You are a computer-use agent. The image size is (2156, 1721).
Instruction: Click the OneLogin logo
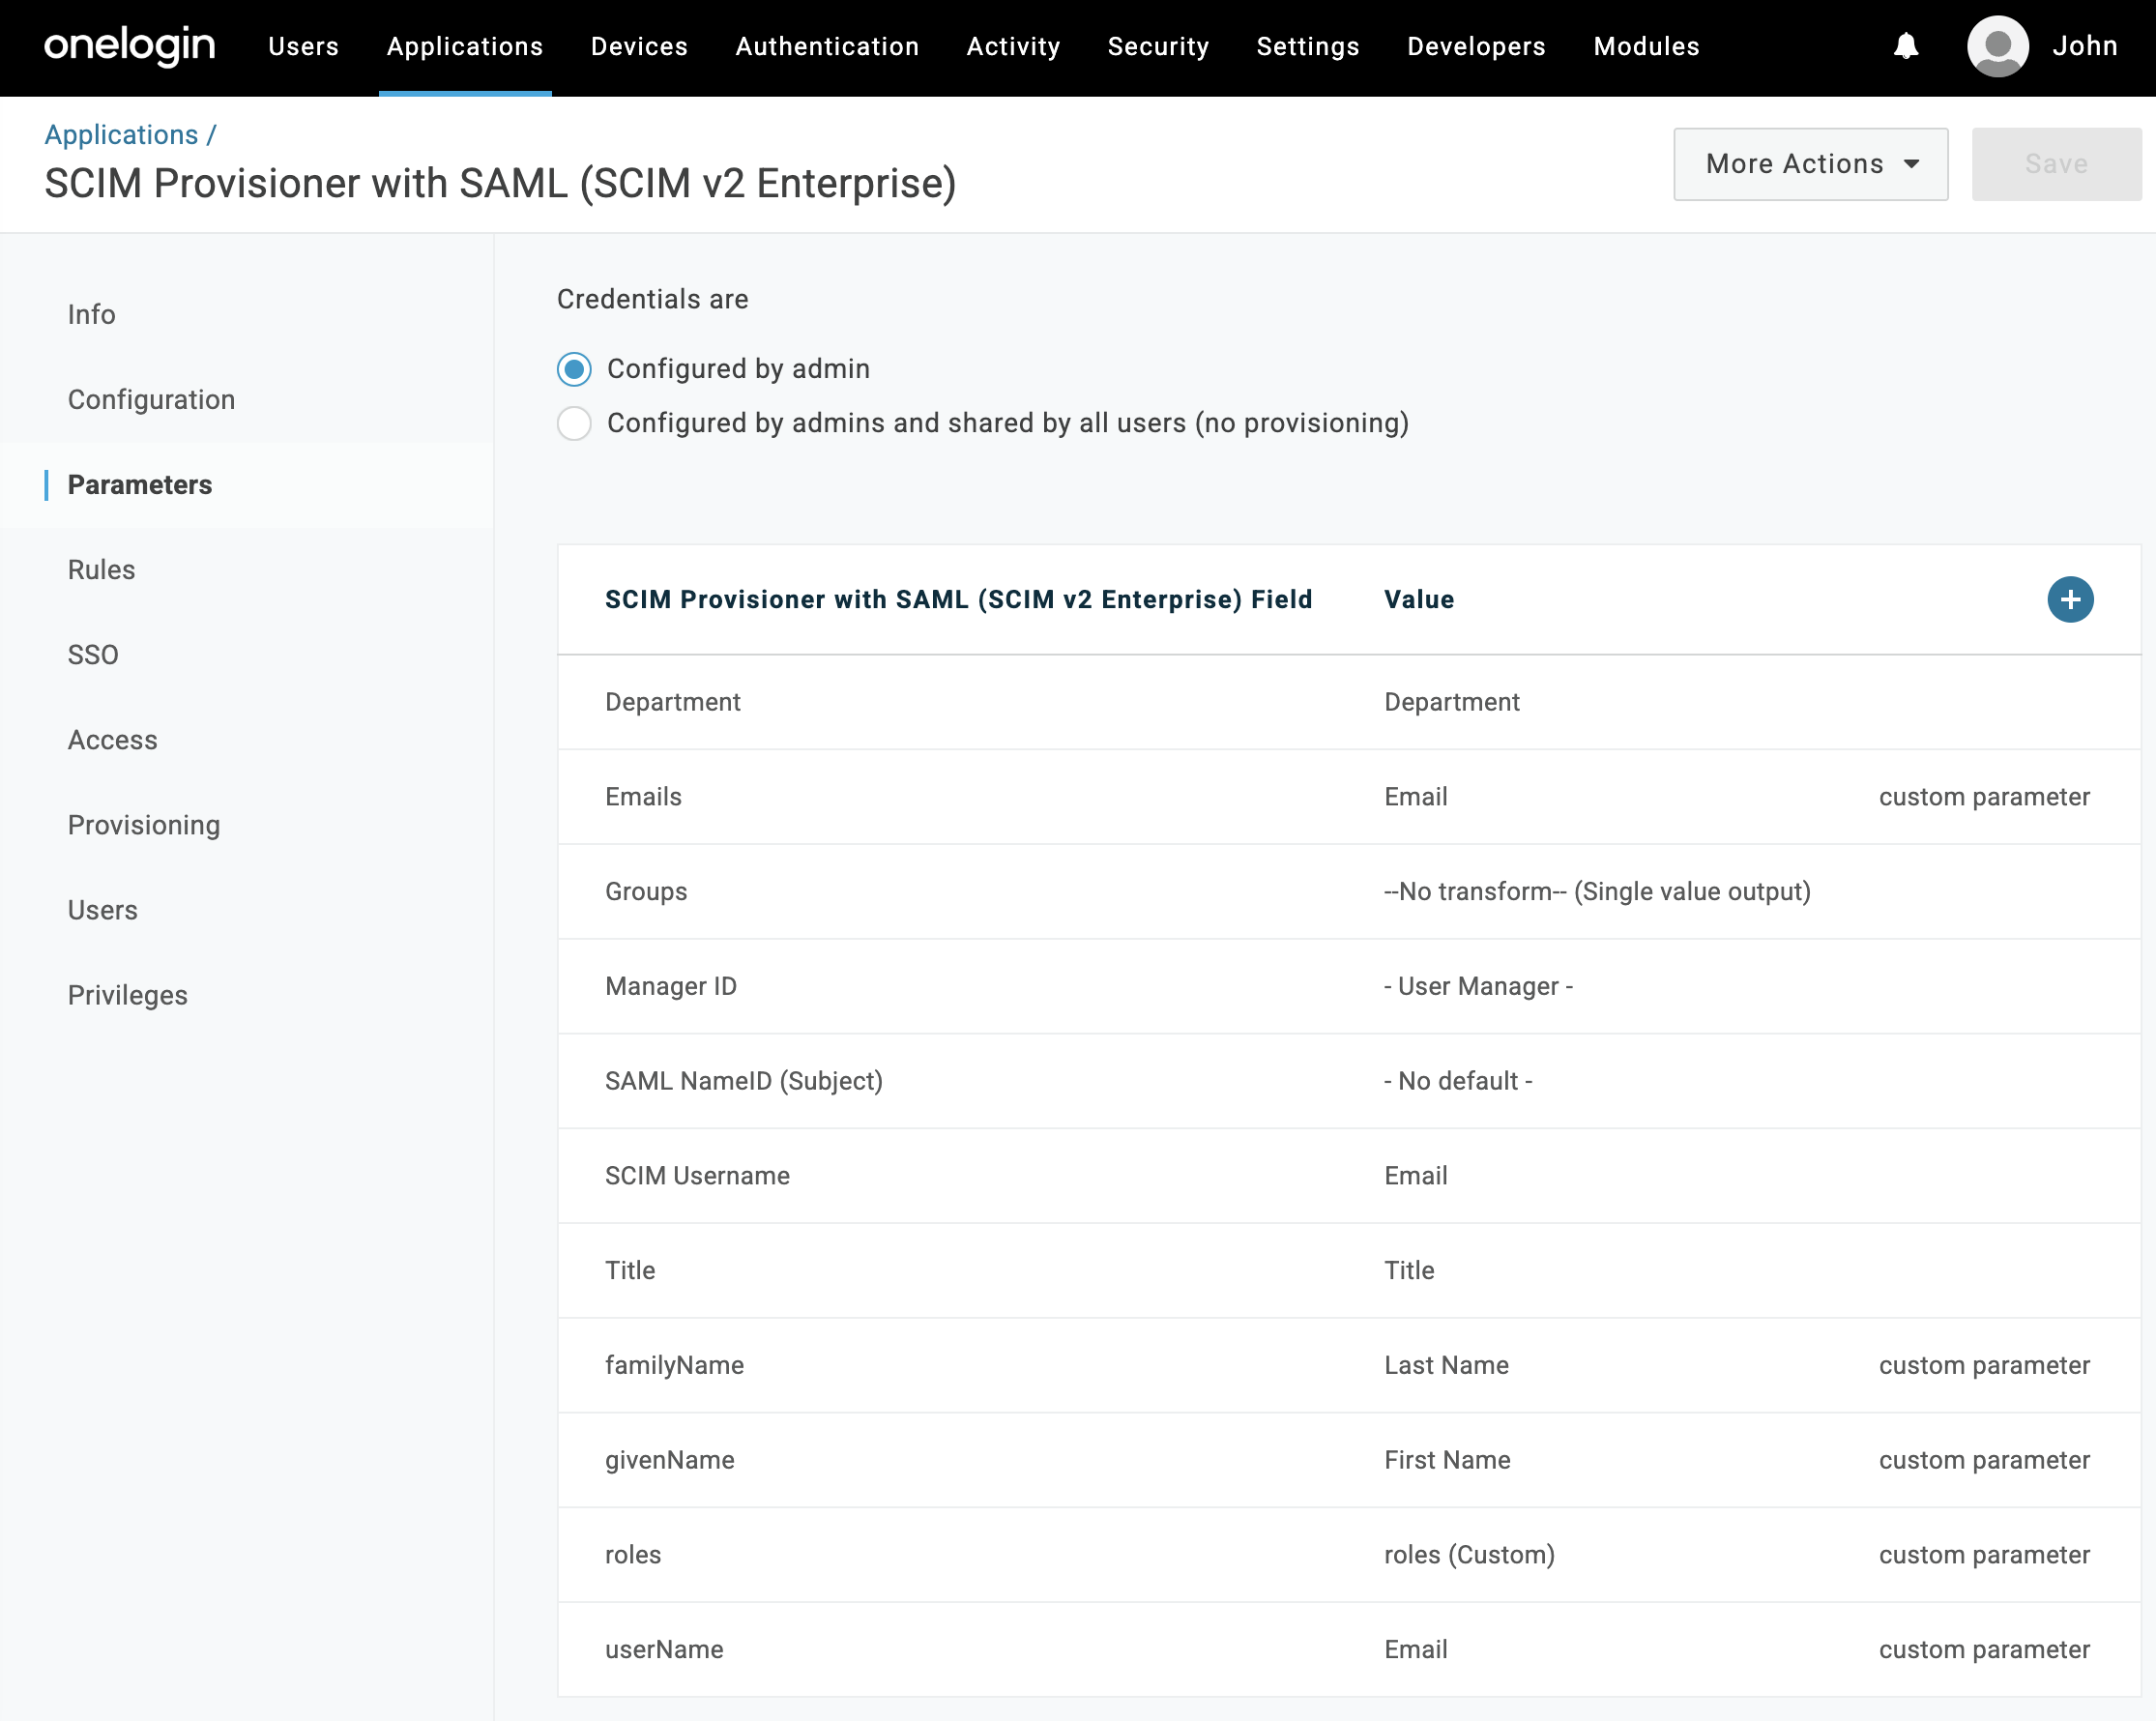click(x=129, y=46)
